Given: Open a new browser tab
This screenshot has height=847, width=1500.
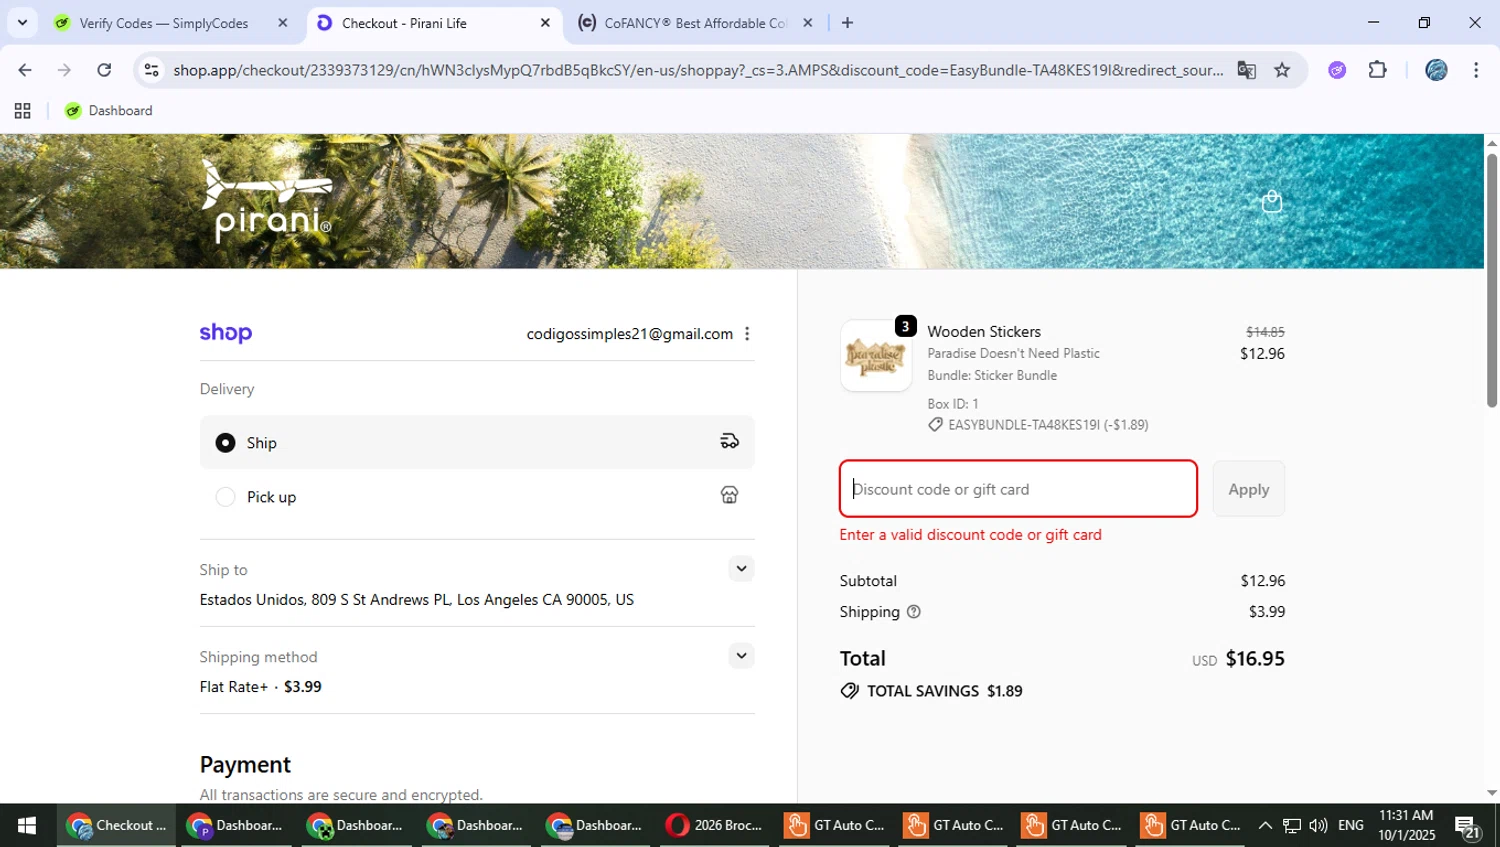Looking at the screenshot, I should 848,23.
